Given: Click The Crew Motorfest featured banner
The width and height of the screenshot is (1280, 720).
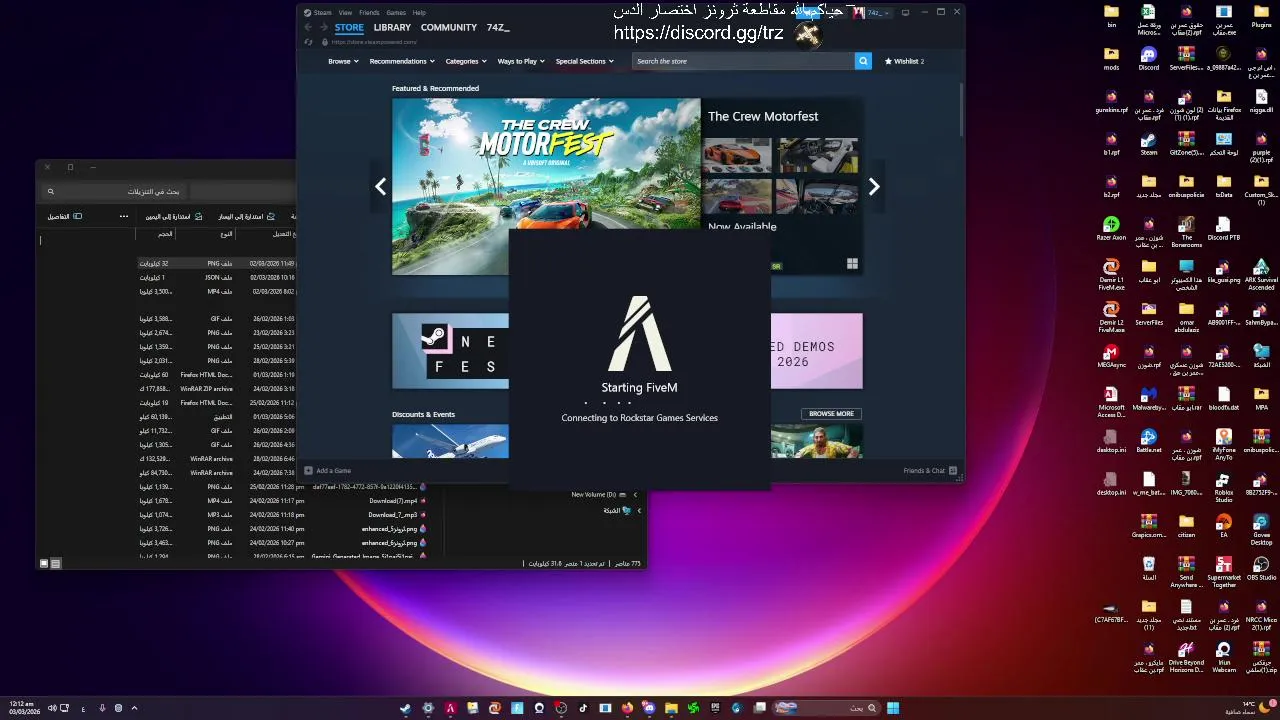Looking at the screenshot, I should coord(546,186).
